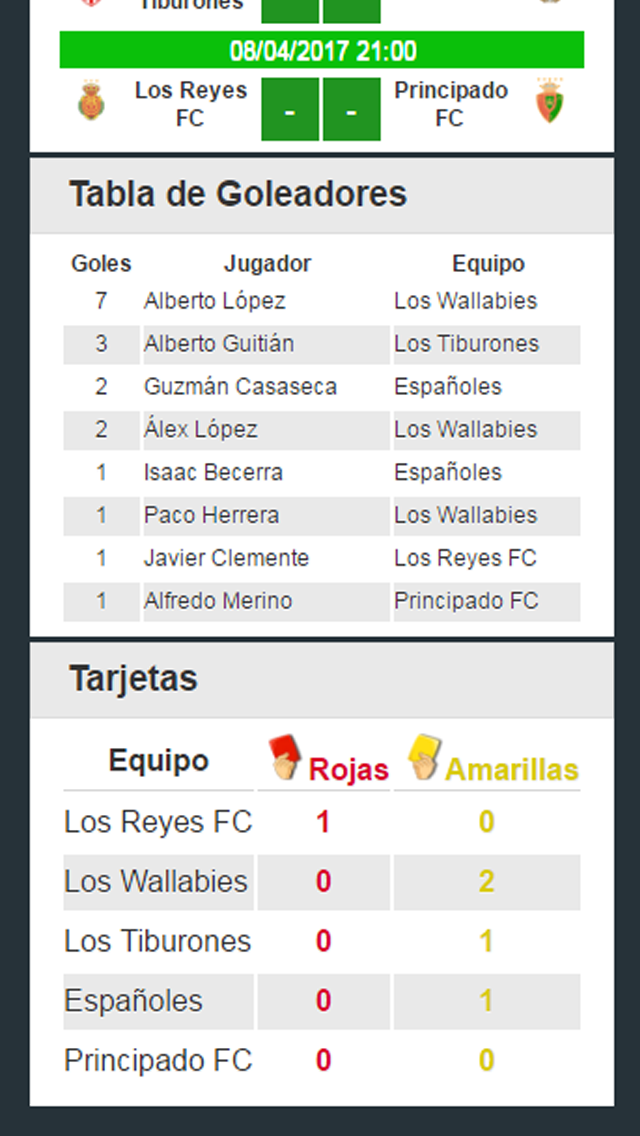Image resolution: width=640 pixels, height=1136 pixels.
Task: Click the Principado FC crest icon
Action: coord(550,102)
